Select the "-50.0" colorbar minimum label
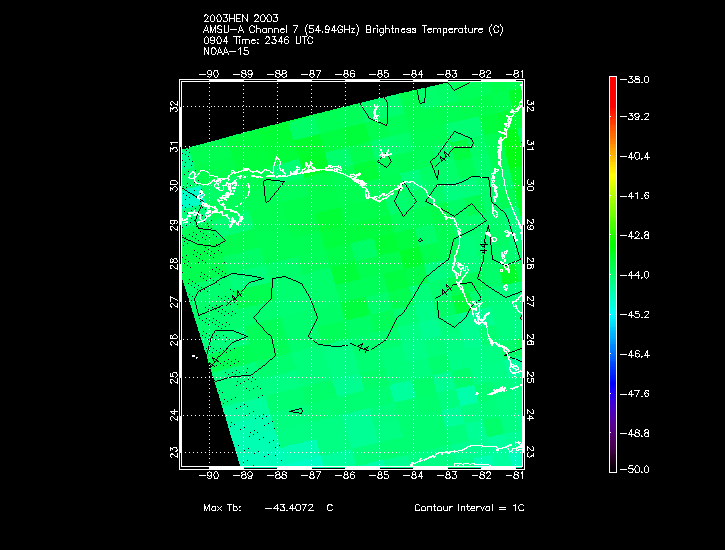The height and width of the screenshot is (550, 725). 635,470
